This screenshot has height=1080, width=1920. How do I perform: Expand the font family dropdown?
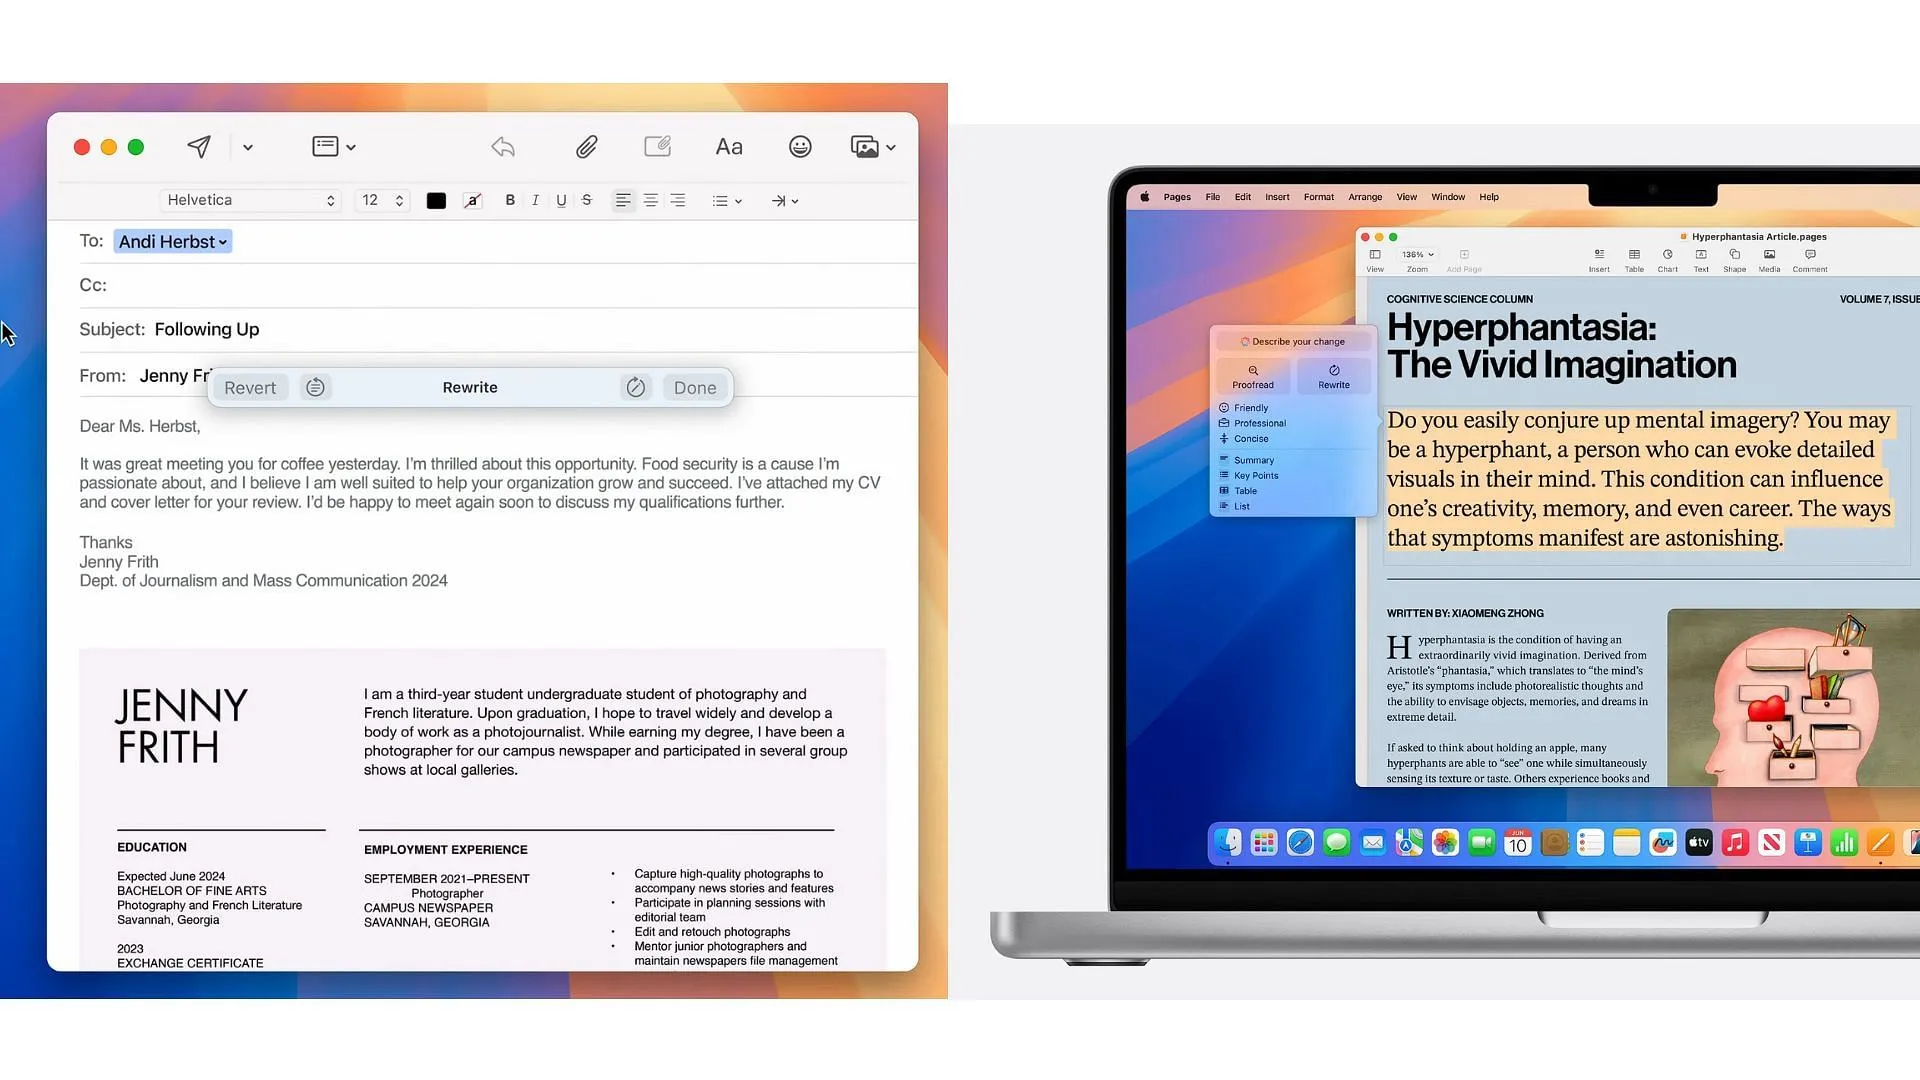click(x=330, y=200)
